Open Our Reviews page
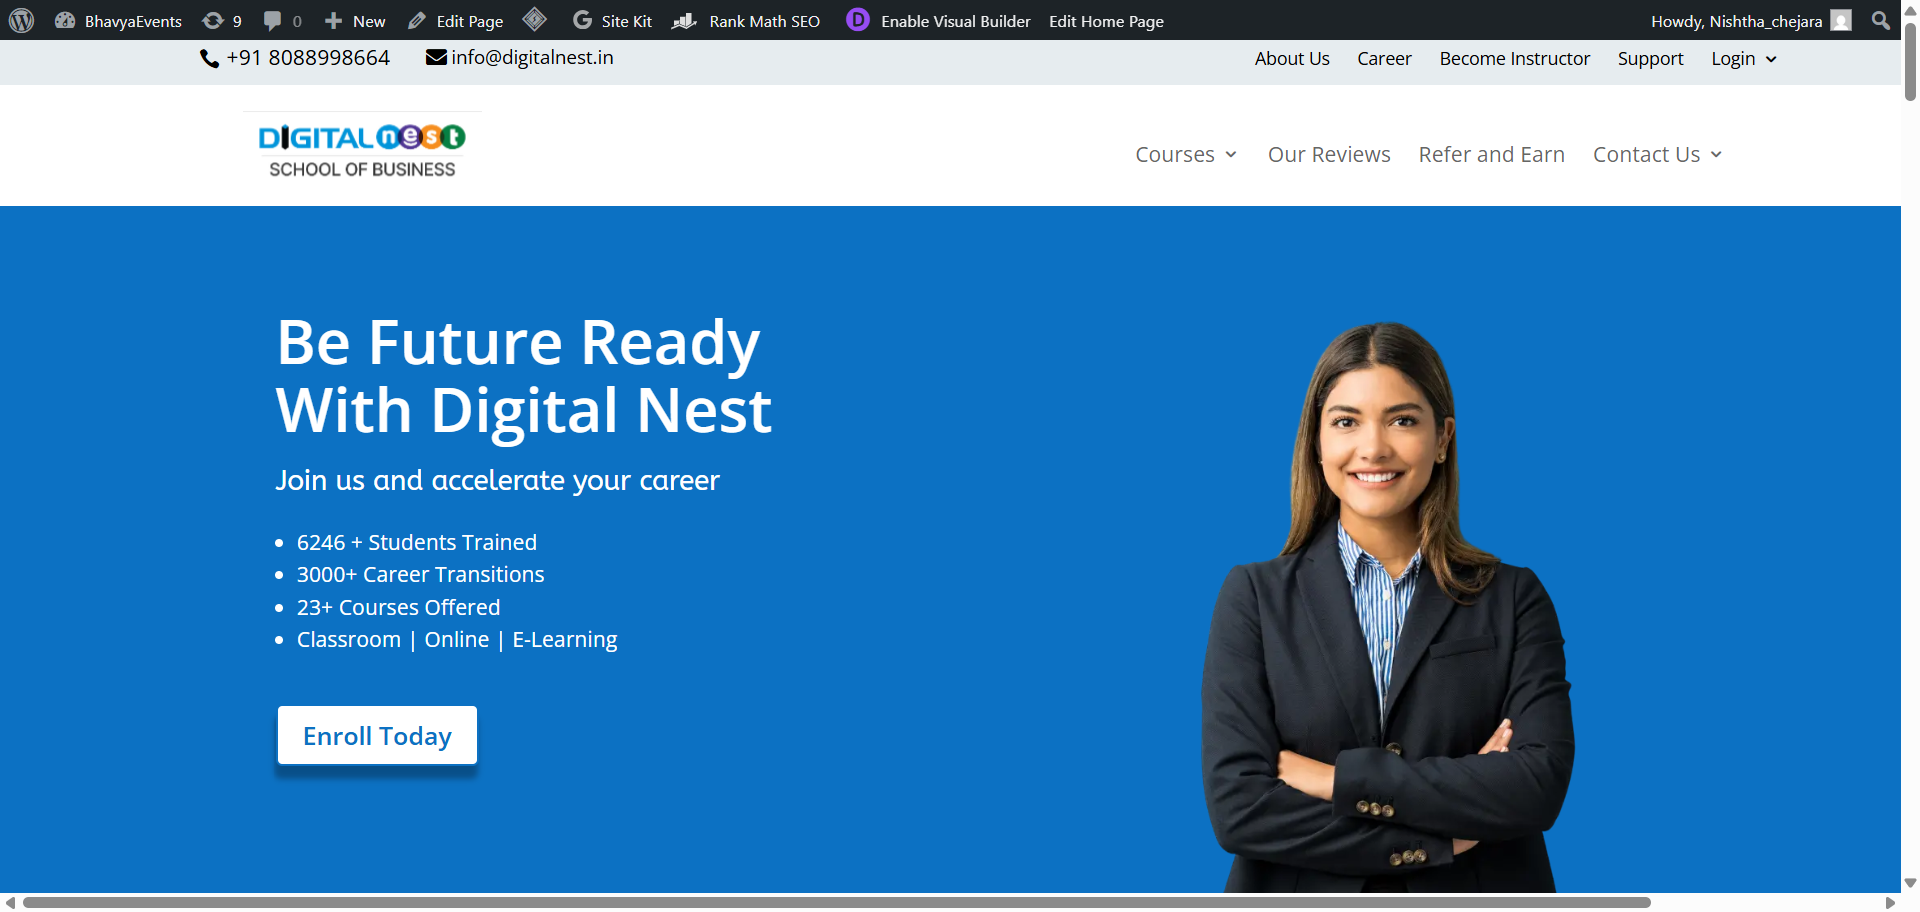The height and width of the screenshot is (912, 1920). (x=1329, y=155)
